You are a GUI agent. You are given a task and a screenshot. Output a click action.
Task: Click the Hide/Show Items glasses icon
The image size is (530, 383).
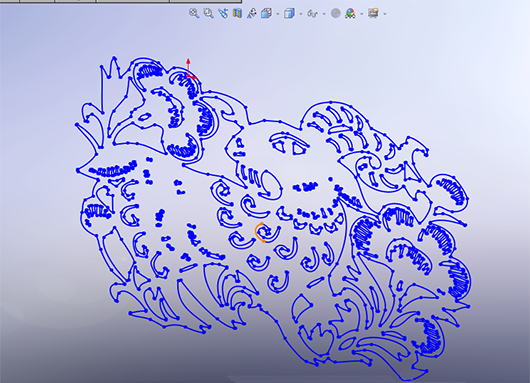point(312,14)
